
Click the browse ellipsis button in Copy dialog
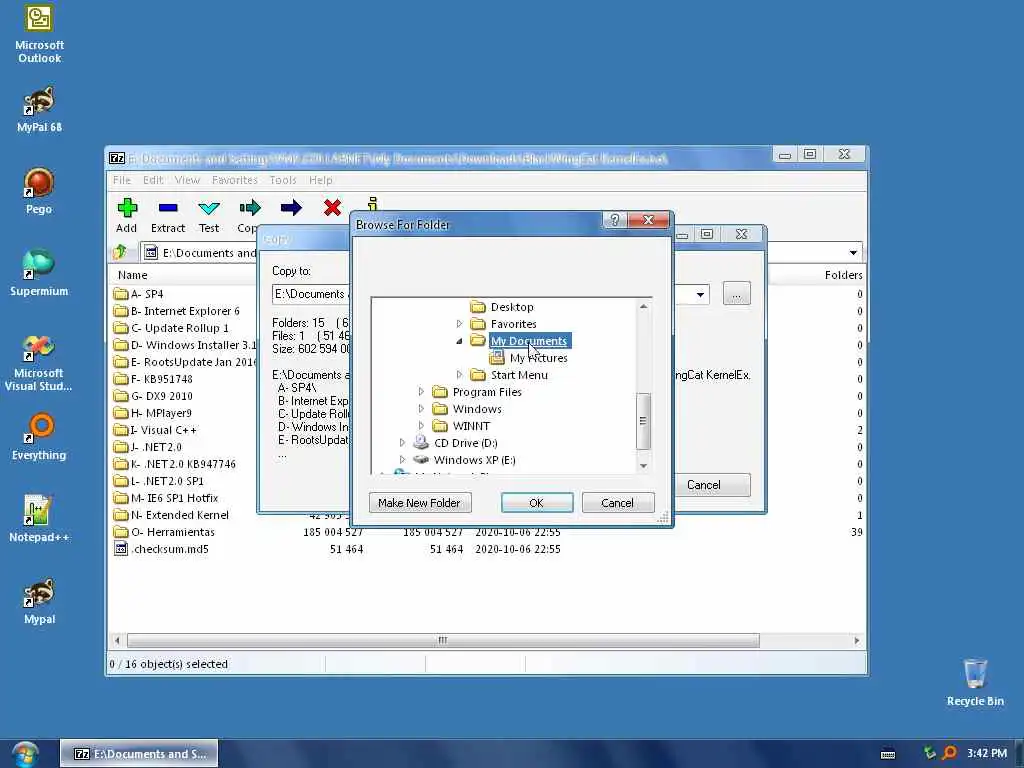tap(737, 295)
